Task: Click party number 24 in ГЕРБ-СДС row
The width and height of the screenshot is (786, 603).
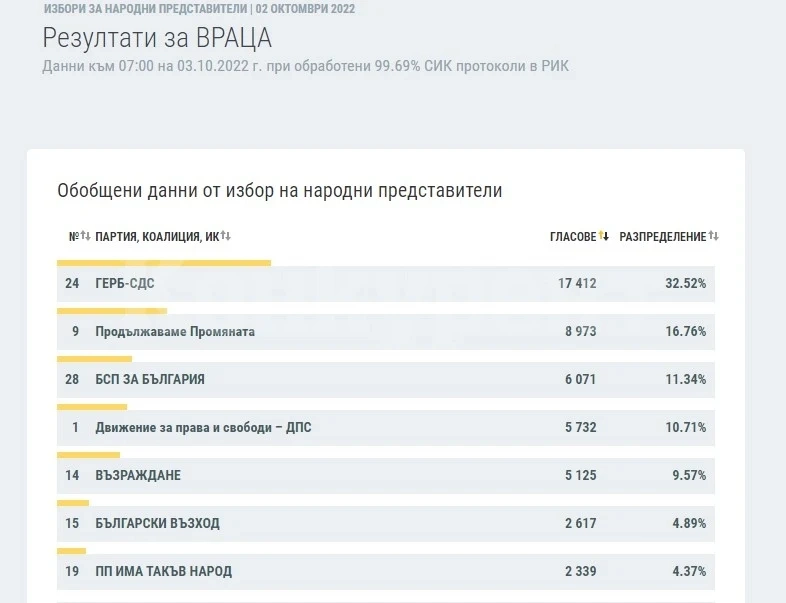Action: pos(72,283)
